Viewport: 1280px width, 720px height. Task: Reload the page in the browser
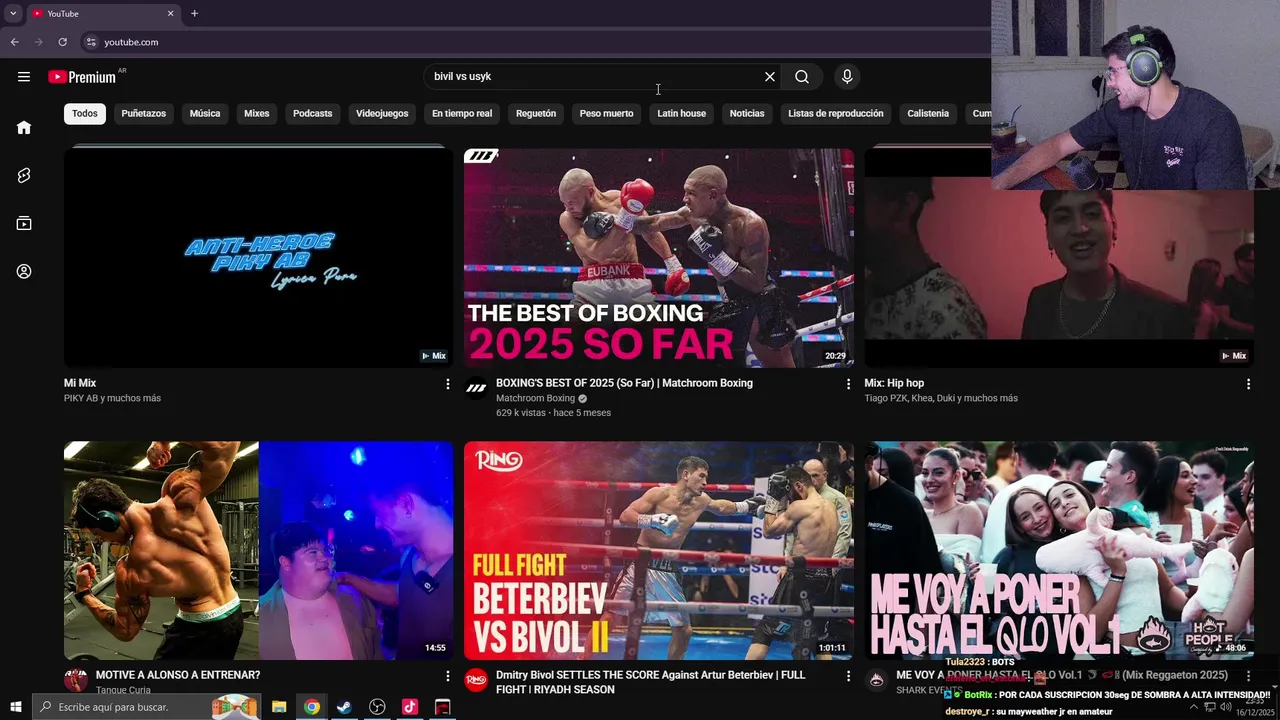coord(62,42)
